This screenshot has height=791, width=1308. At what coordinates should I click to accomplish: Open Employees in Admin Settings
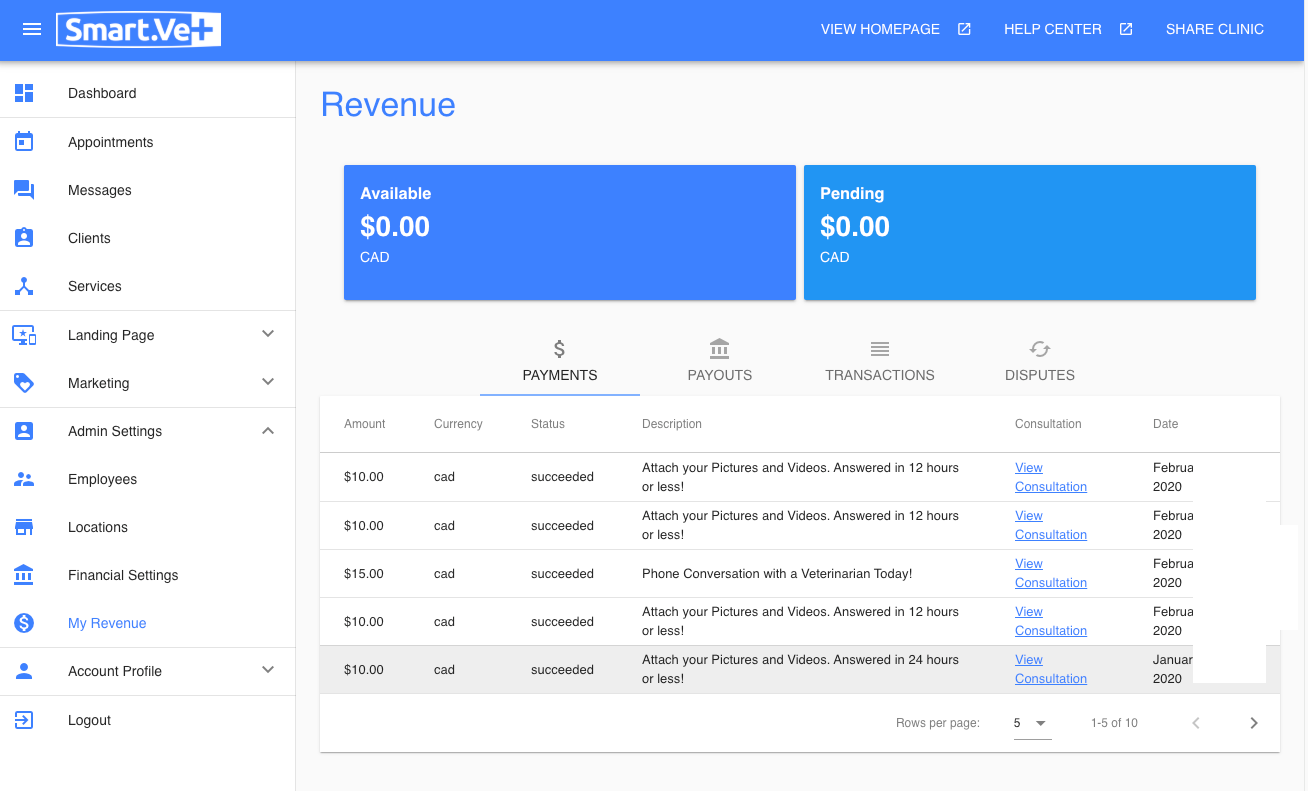point(147,479)
